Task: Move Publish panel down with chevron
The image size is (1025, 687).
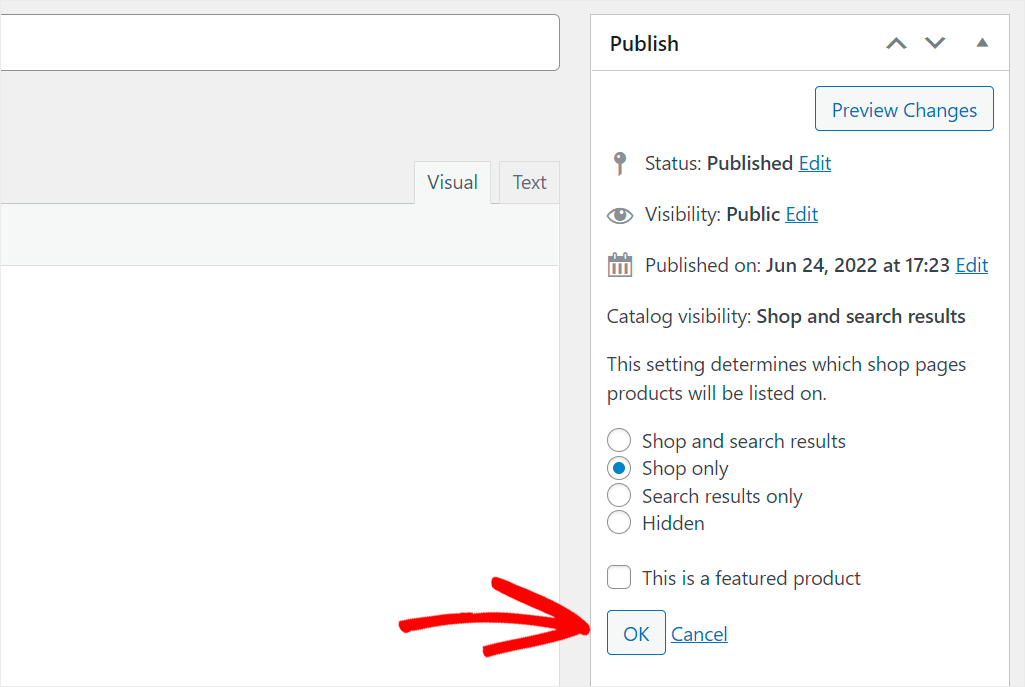Action: point(935,44)
